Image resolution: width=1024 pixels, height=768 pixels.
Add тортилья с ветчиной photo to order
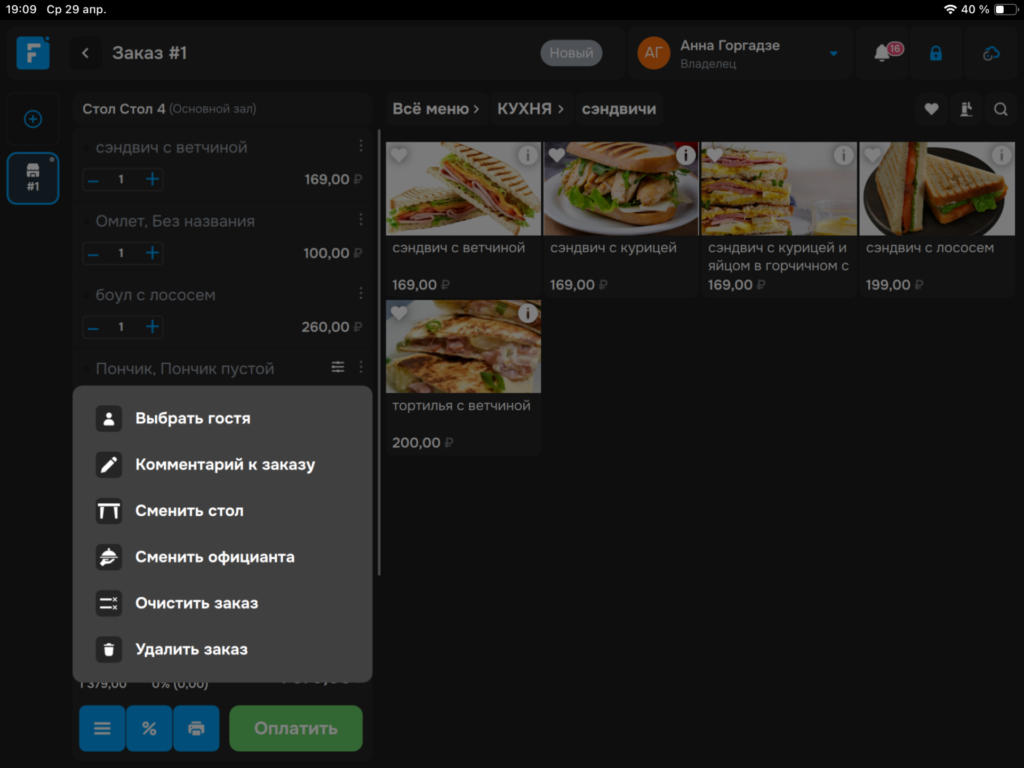click(463, 347)
